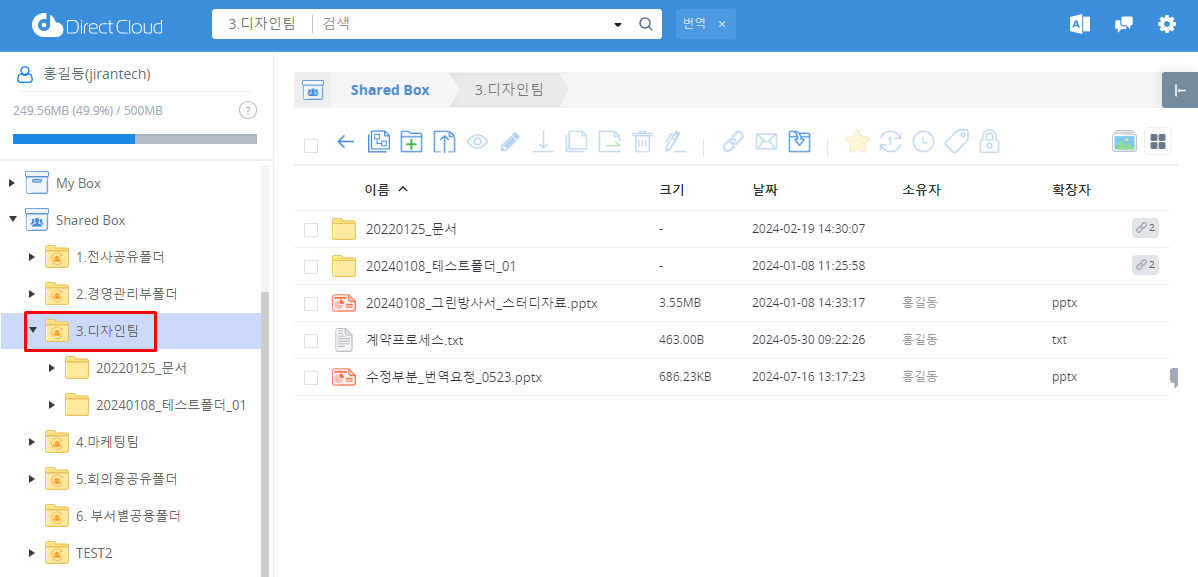Click Shared Box in the breadcrumb

click(x=389, y=90)
